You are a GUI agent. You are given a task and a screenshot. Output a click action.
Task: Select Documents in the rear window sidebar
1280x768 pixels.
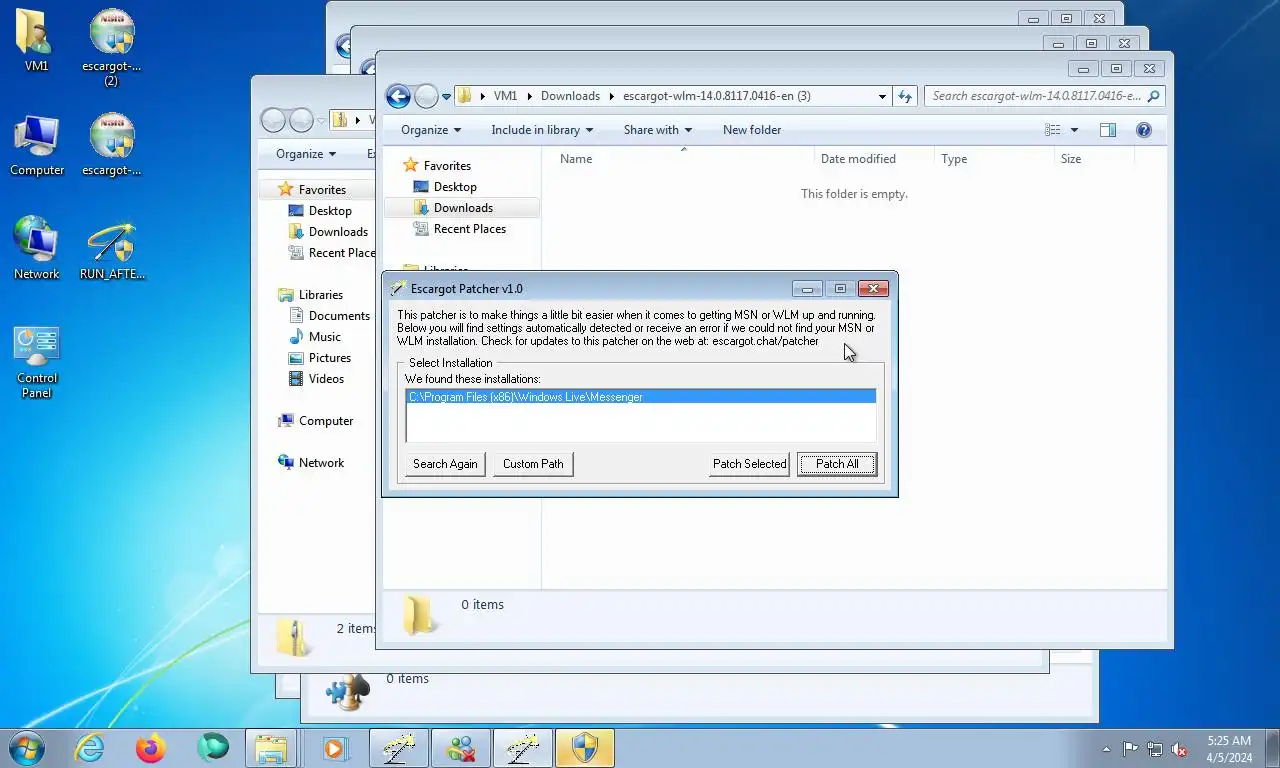pyautogui.click(x=339, y=316)
